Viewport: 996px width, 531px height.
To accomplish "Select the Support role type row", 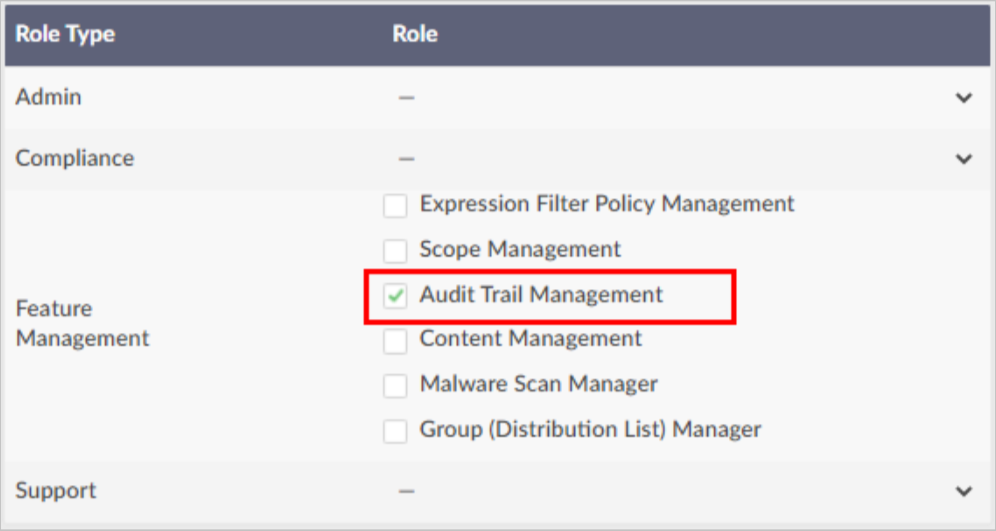I will click(497, 491).
